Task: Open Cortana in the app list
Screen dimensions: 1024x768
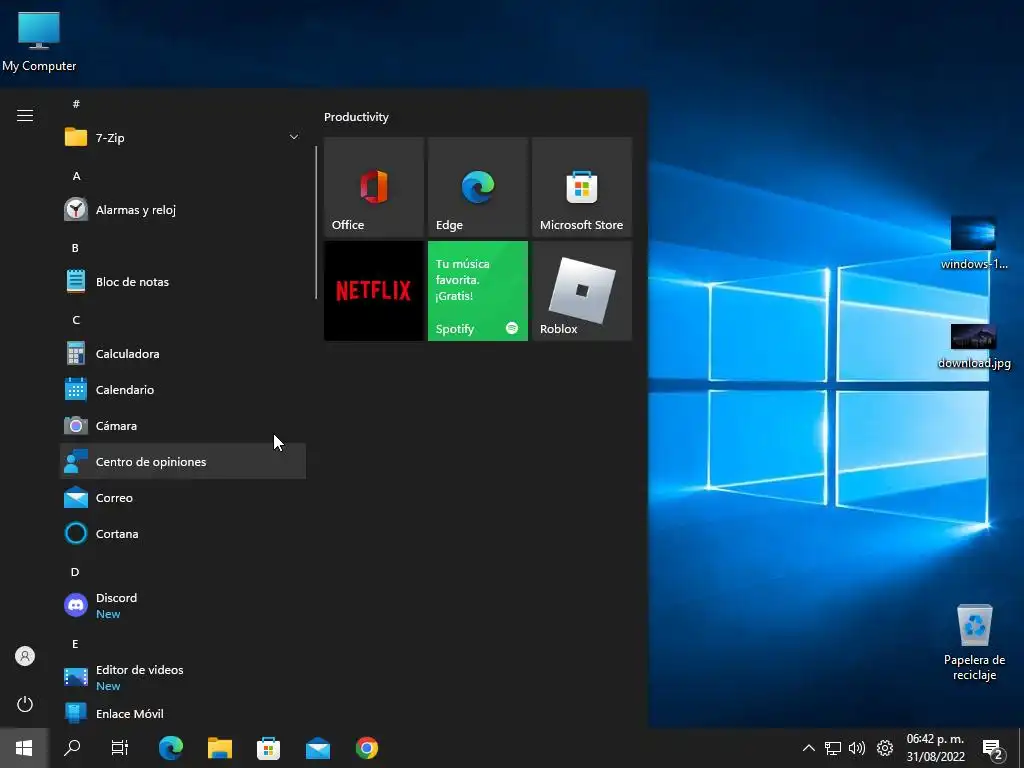Action: pos(183,534)
